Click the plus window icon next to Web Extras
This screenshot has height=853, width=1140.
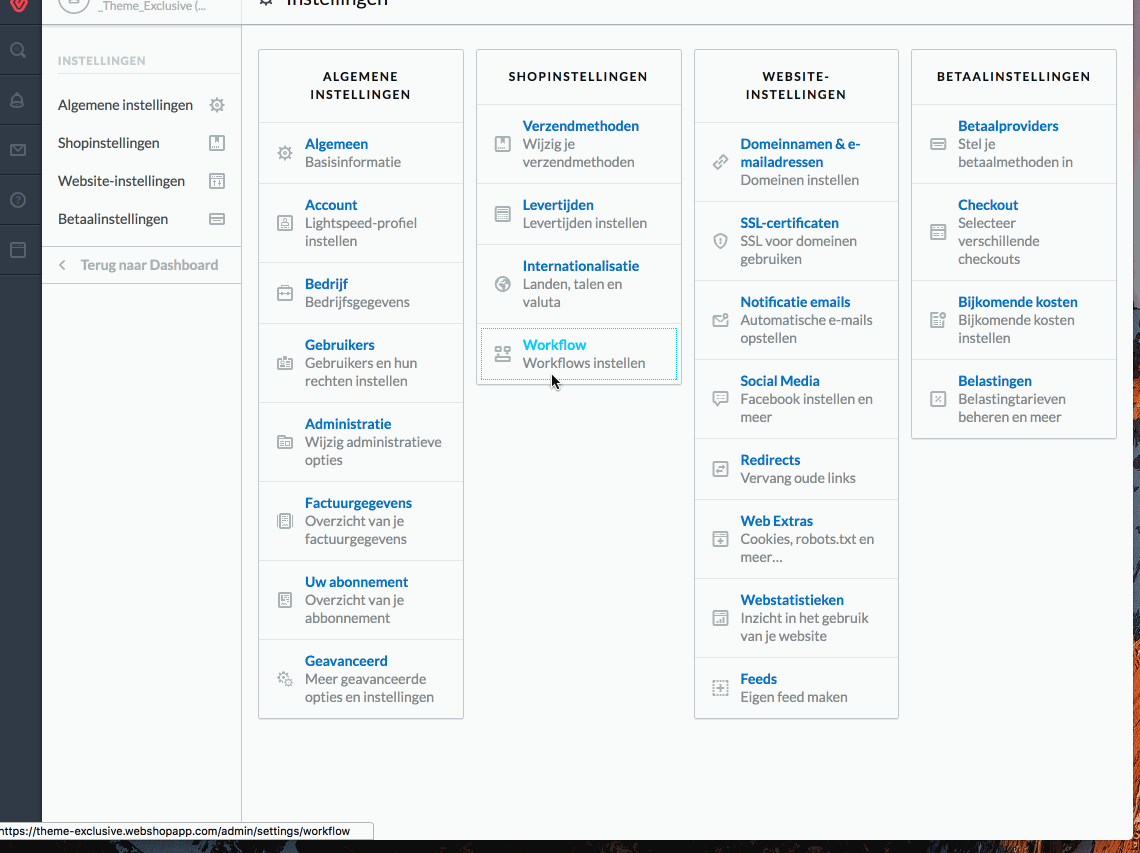[720, 539]
